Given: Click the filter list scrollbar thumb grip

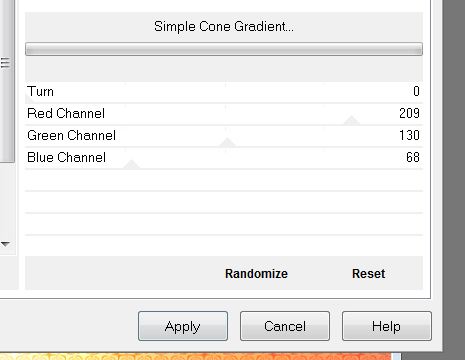Looking at the screenshot, I should [5, 63].
